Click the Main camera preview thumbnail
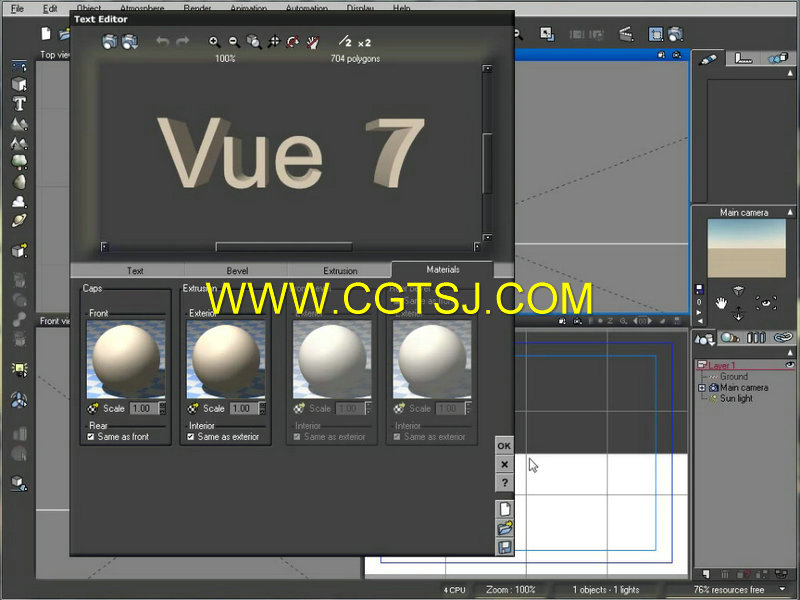The width and height of the screenshot is (800, 600). click(746, 248)
